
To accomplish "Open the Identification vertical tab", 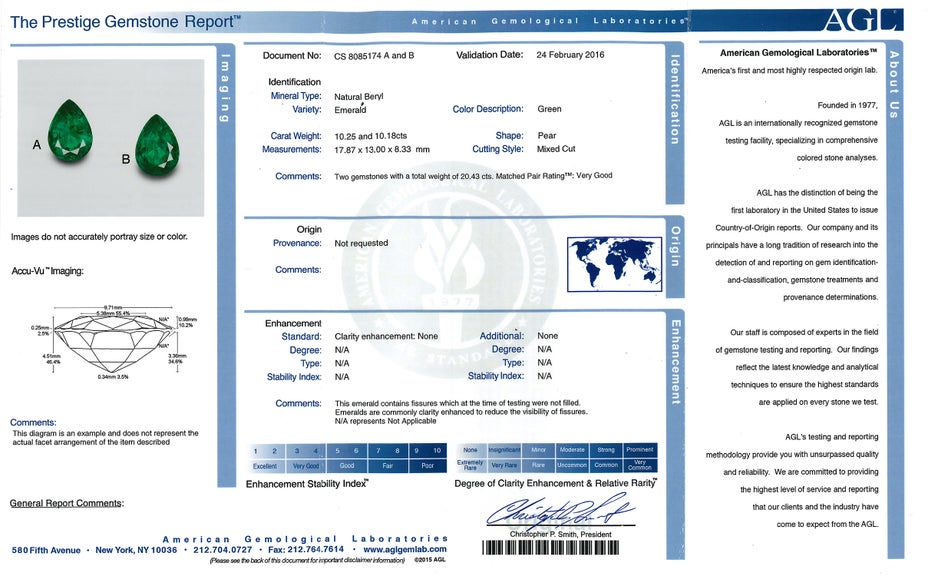I will point(675,100).
